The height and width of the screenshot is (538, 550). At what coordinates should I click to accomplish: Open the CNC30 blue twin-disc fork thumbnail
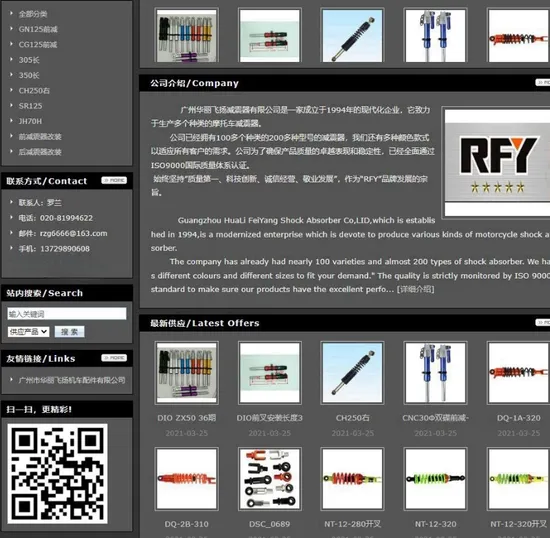435,372
